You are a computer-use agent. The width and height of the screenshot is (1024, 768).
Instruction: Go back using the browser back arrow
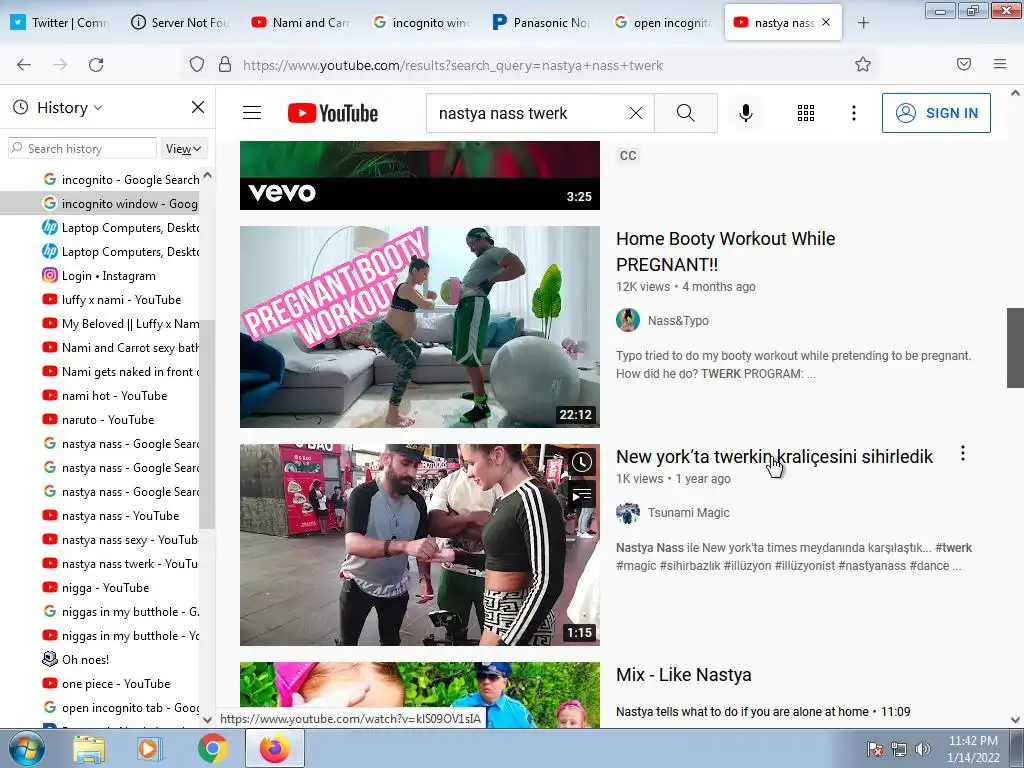pos(24,65)
